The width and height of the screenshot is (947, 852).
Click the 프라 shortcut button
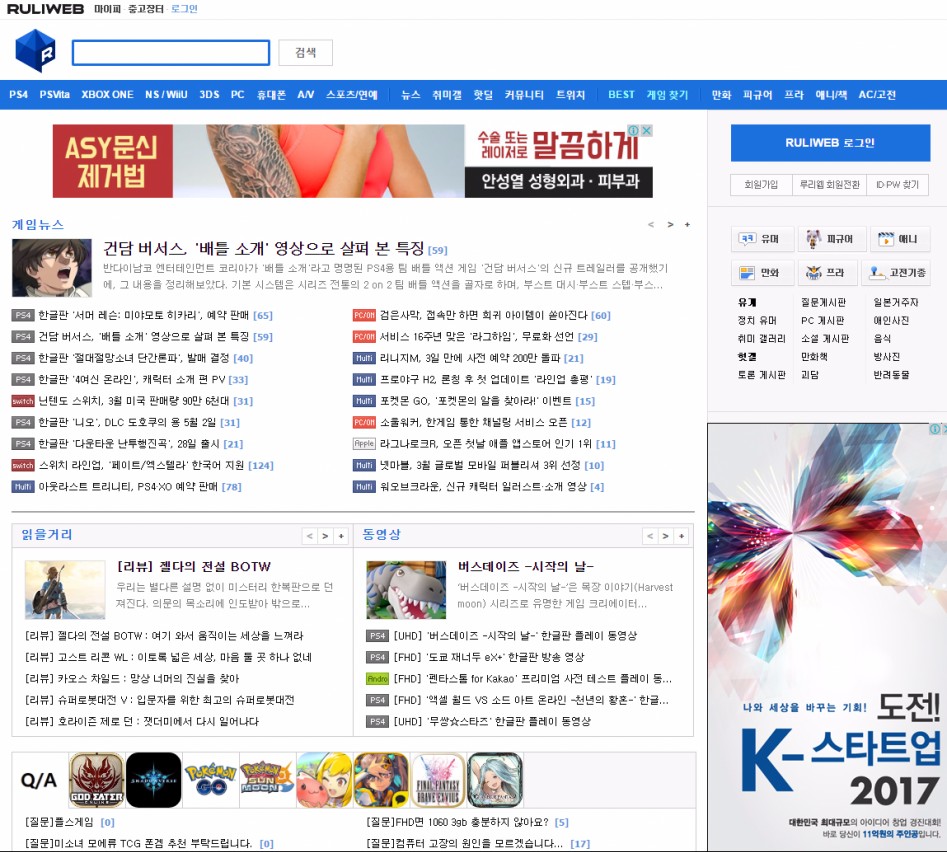point(827,273)
